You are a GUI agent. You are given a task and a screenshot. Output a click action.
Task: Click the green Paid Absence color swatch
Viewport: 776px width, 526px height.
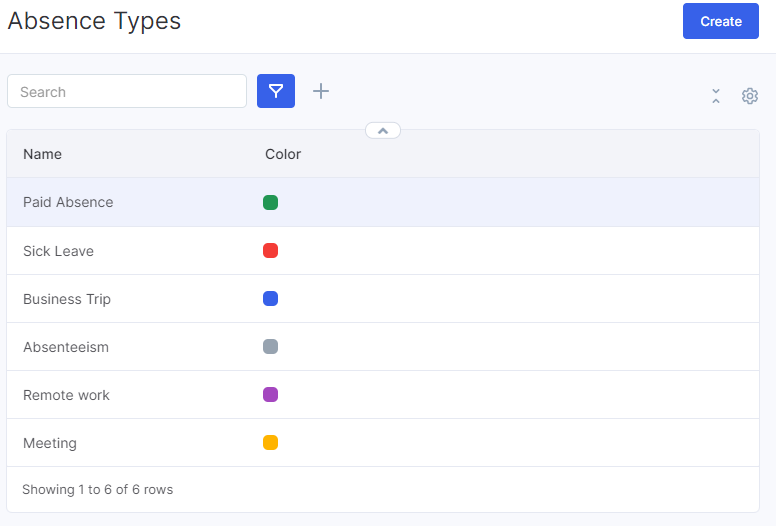coord(270,202)
